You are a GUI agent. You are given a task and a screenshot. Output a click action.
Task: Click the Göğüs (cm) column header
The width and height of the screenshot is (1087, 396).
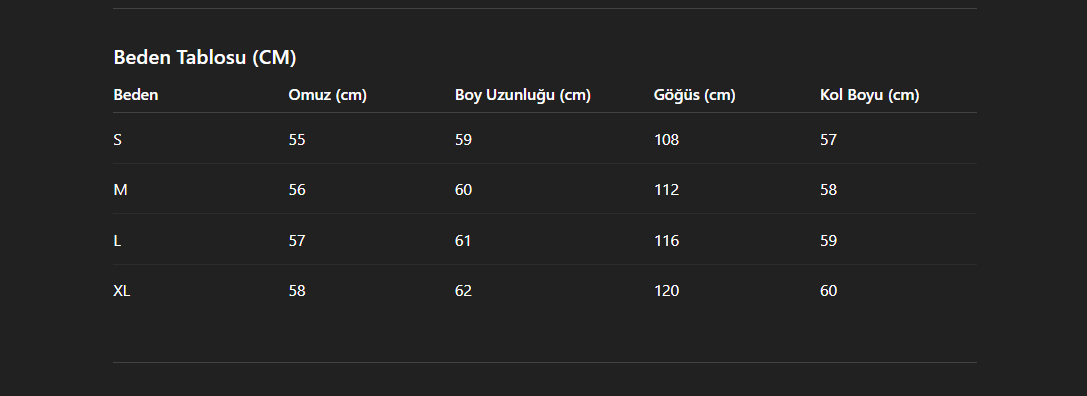click(694, 95)
